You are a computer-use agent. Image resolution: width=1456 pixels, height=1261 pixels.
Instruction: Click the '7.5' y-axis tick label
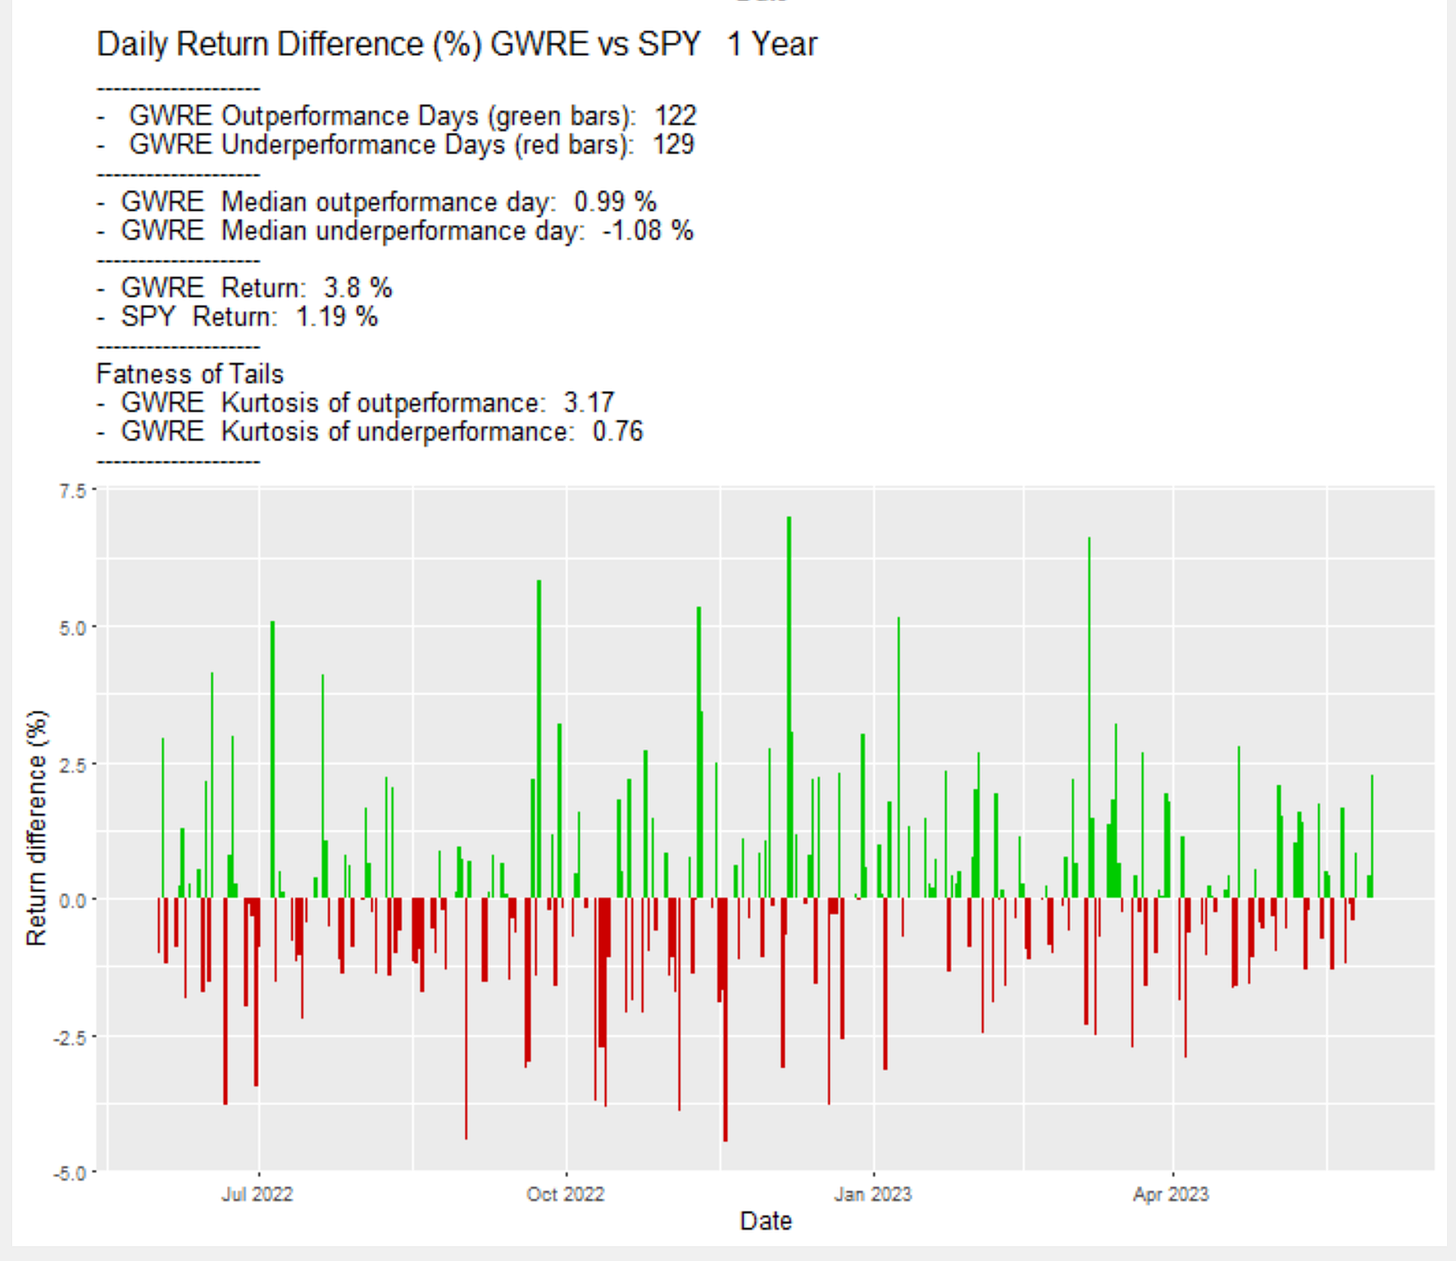(x=74, y=491)
